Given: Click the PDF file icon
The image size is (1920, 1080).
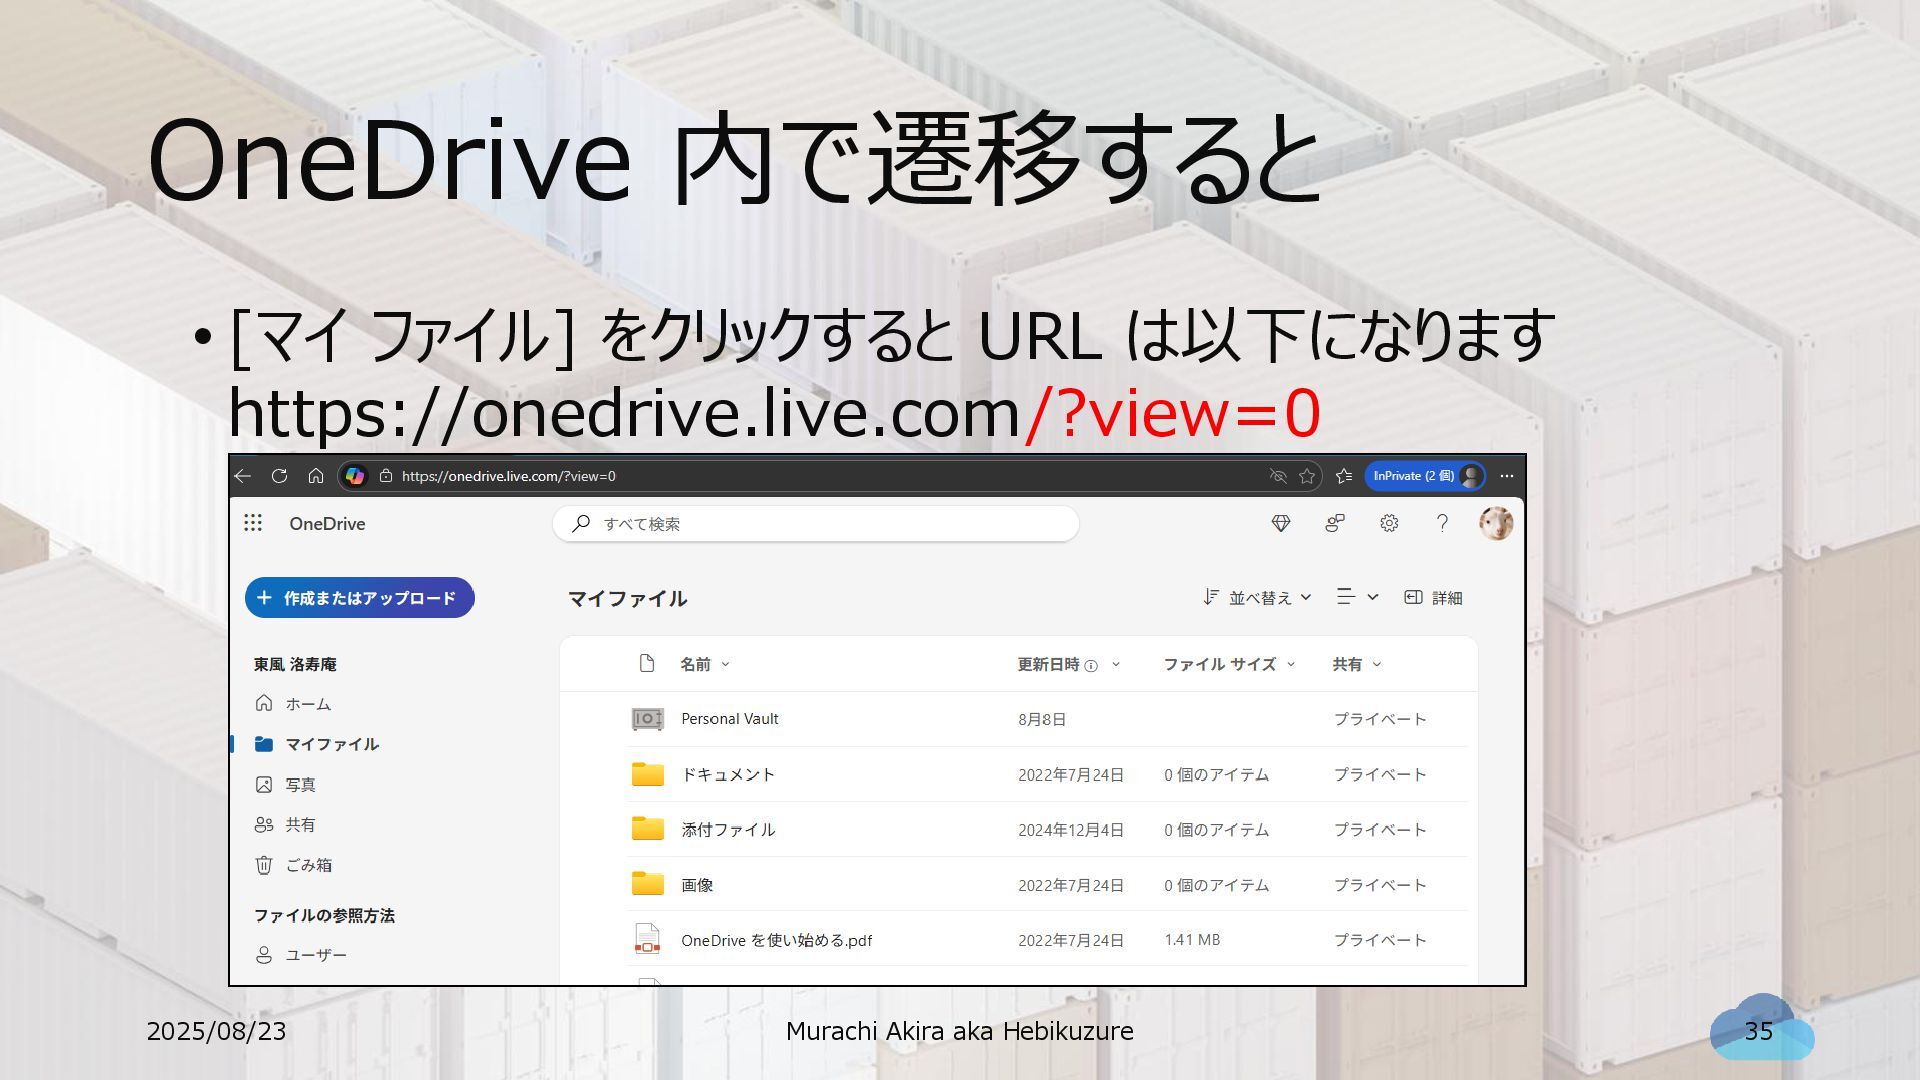Looking at the screenshot, I should (647, 939).
